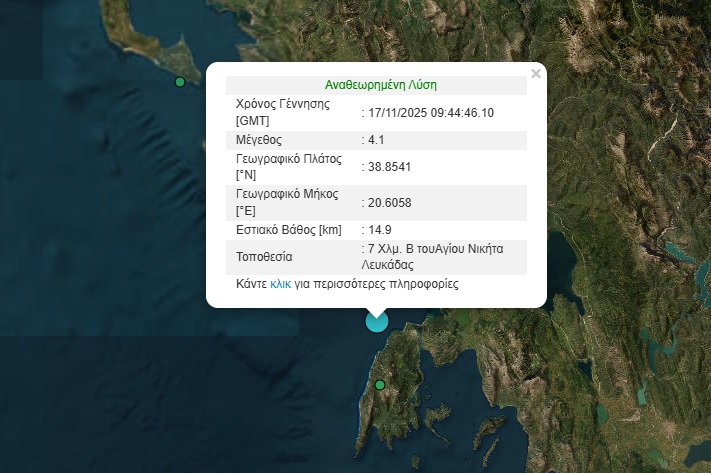The height and width of the screenshot is (473, 711).
Task: Click the origin time value 17/11/2025 09:44:46.10
Action: (x=431, y=113)
